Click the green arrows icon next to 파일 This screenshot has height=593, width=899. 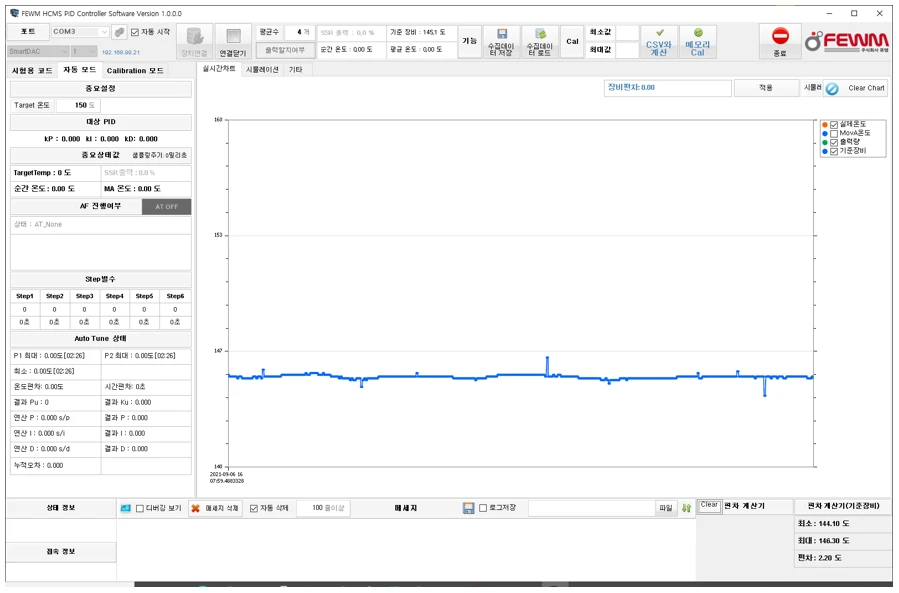[686, 508]
